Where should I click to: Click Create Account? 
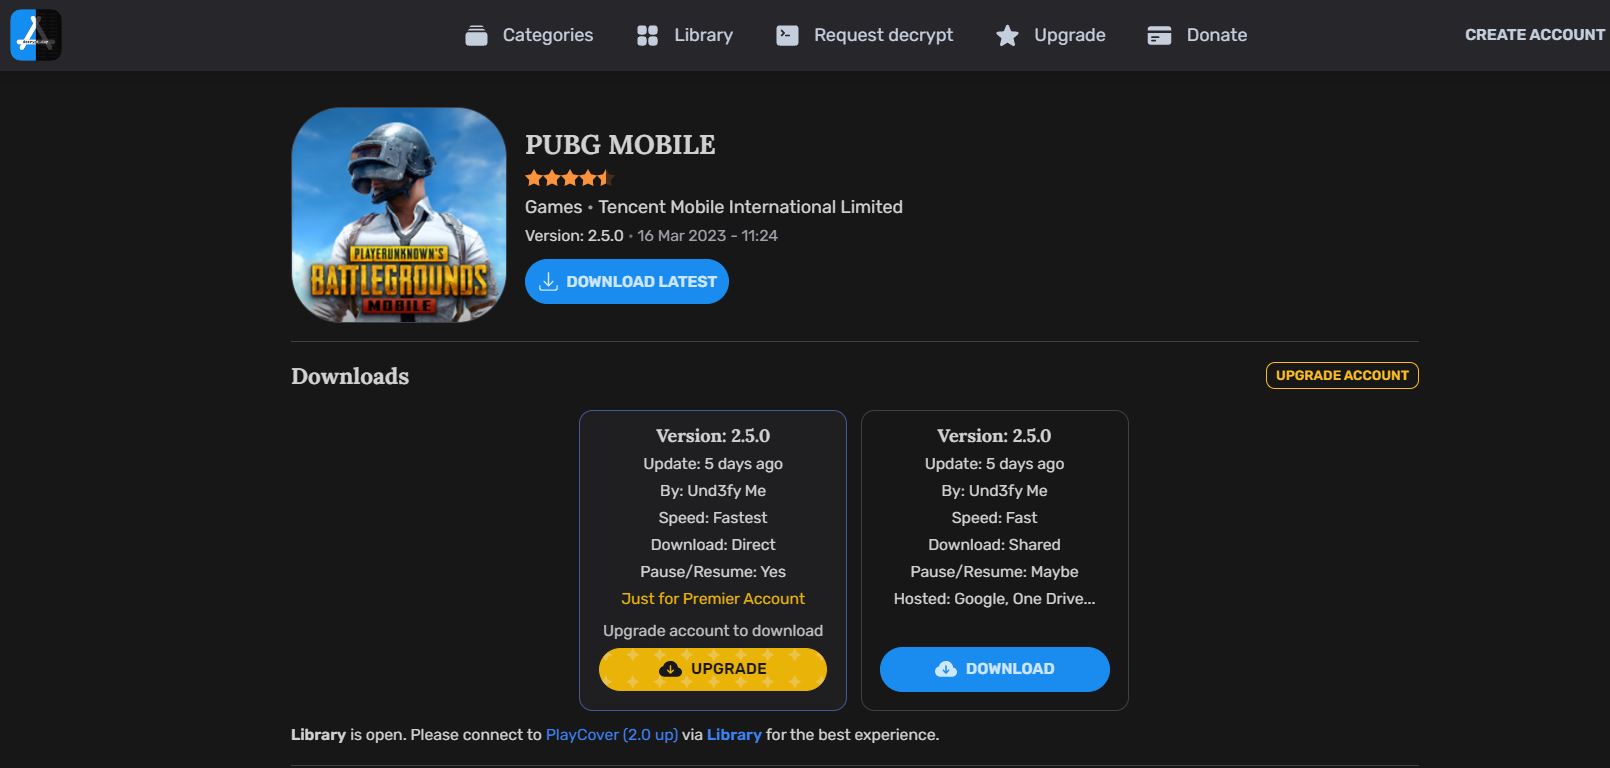pyautogui.click(x=1535, y=35)
